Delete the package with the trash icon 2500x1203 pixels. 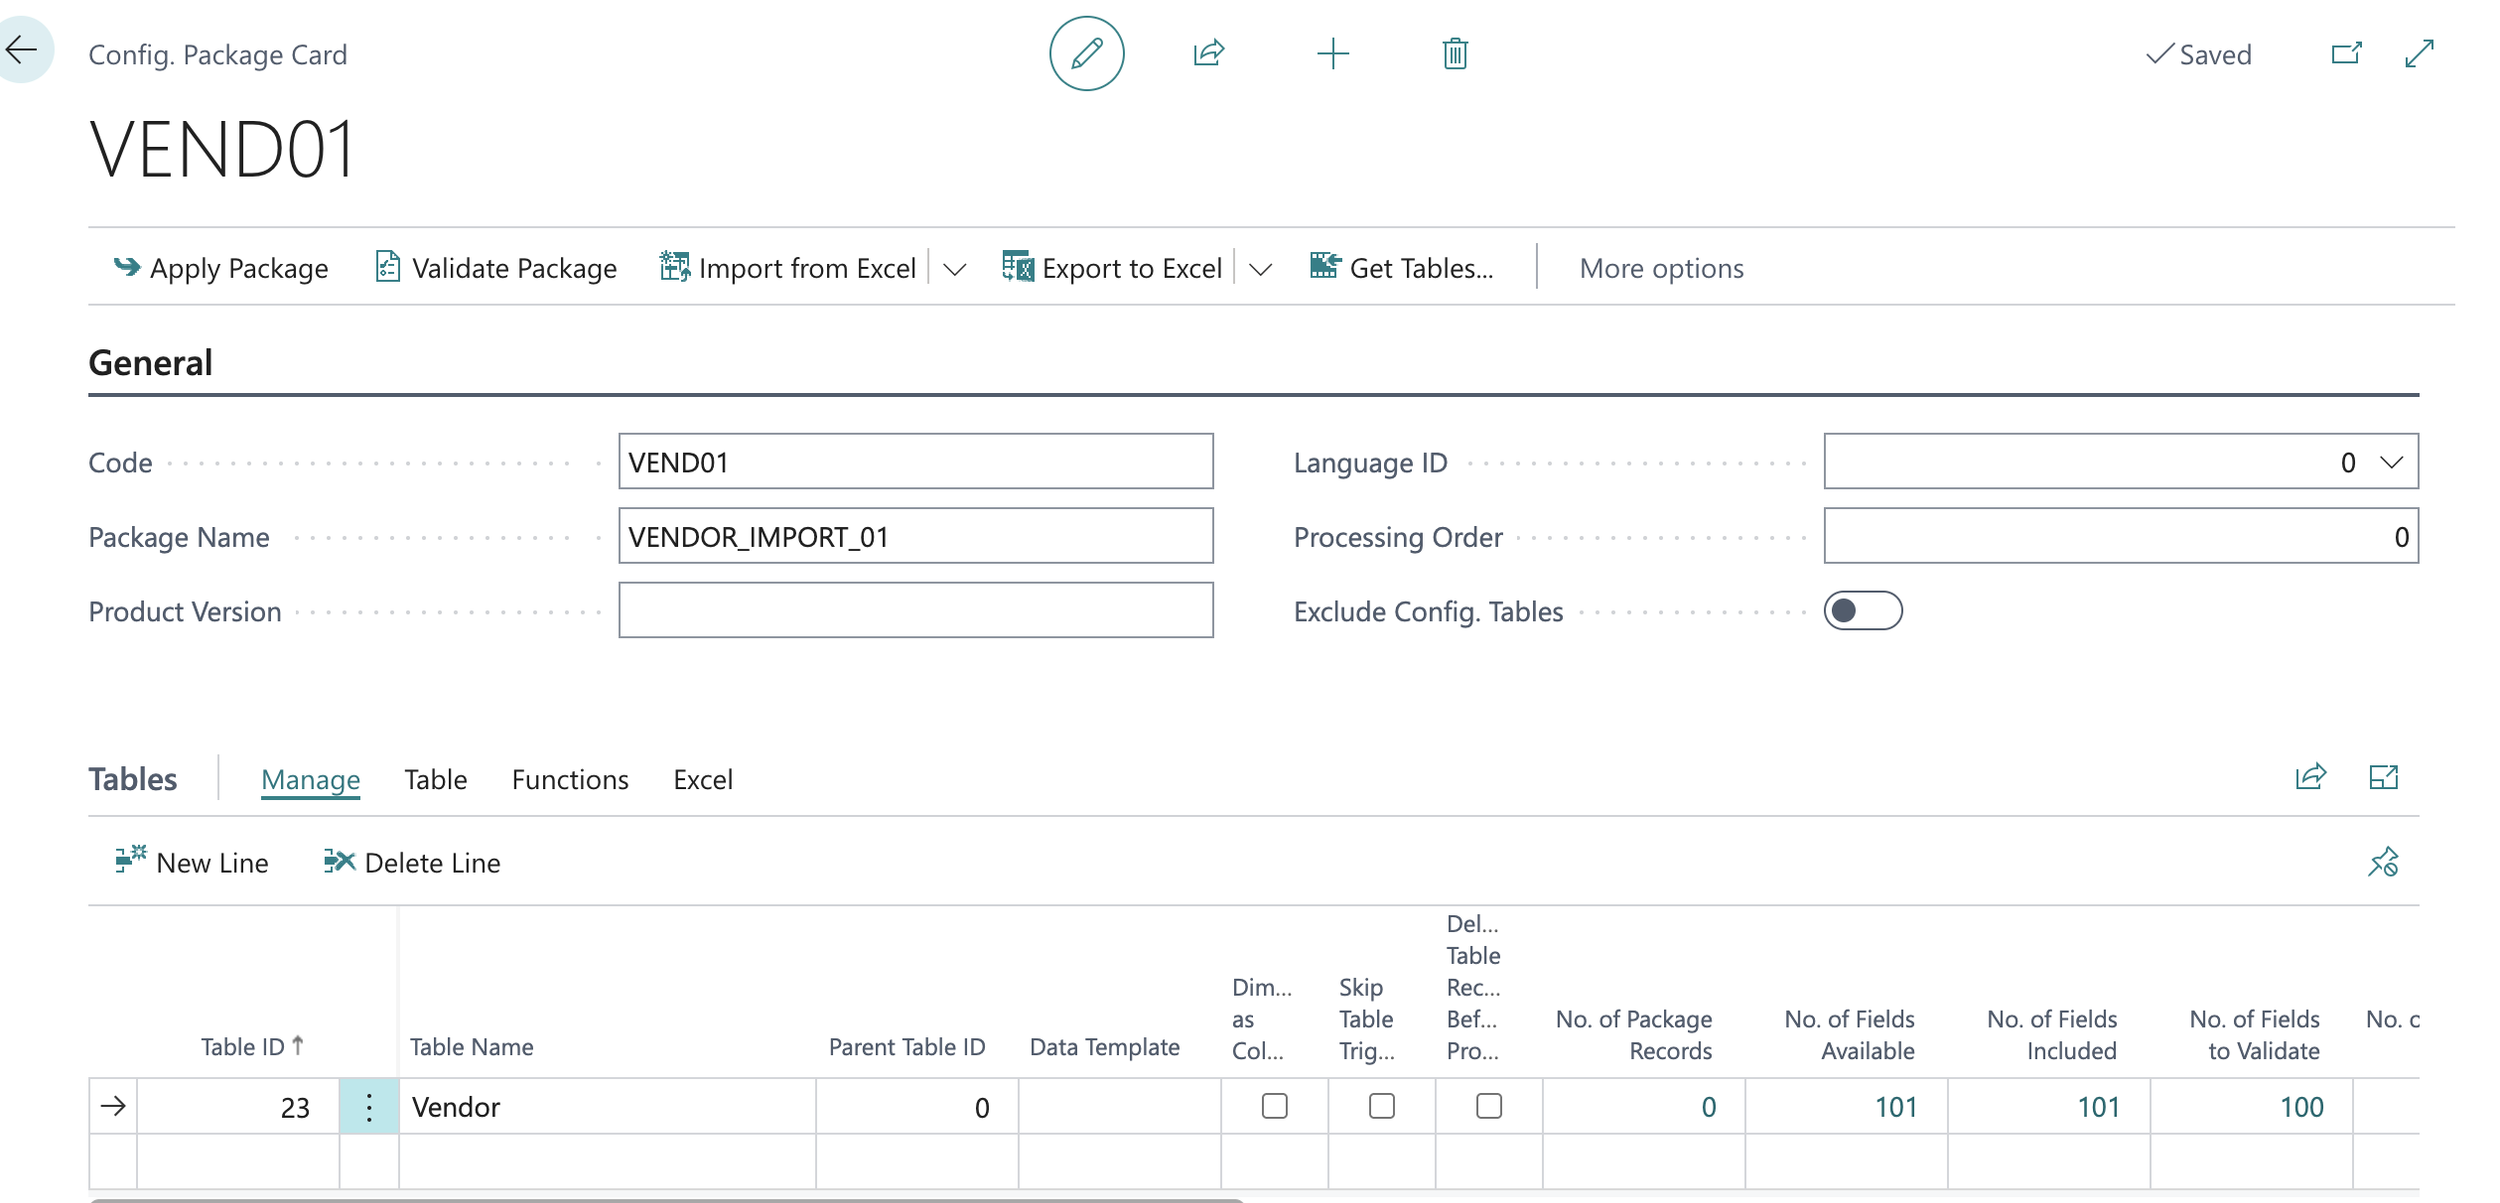1455,53
